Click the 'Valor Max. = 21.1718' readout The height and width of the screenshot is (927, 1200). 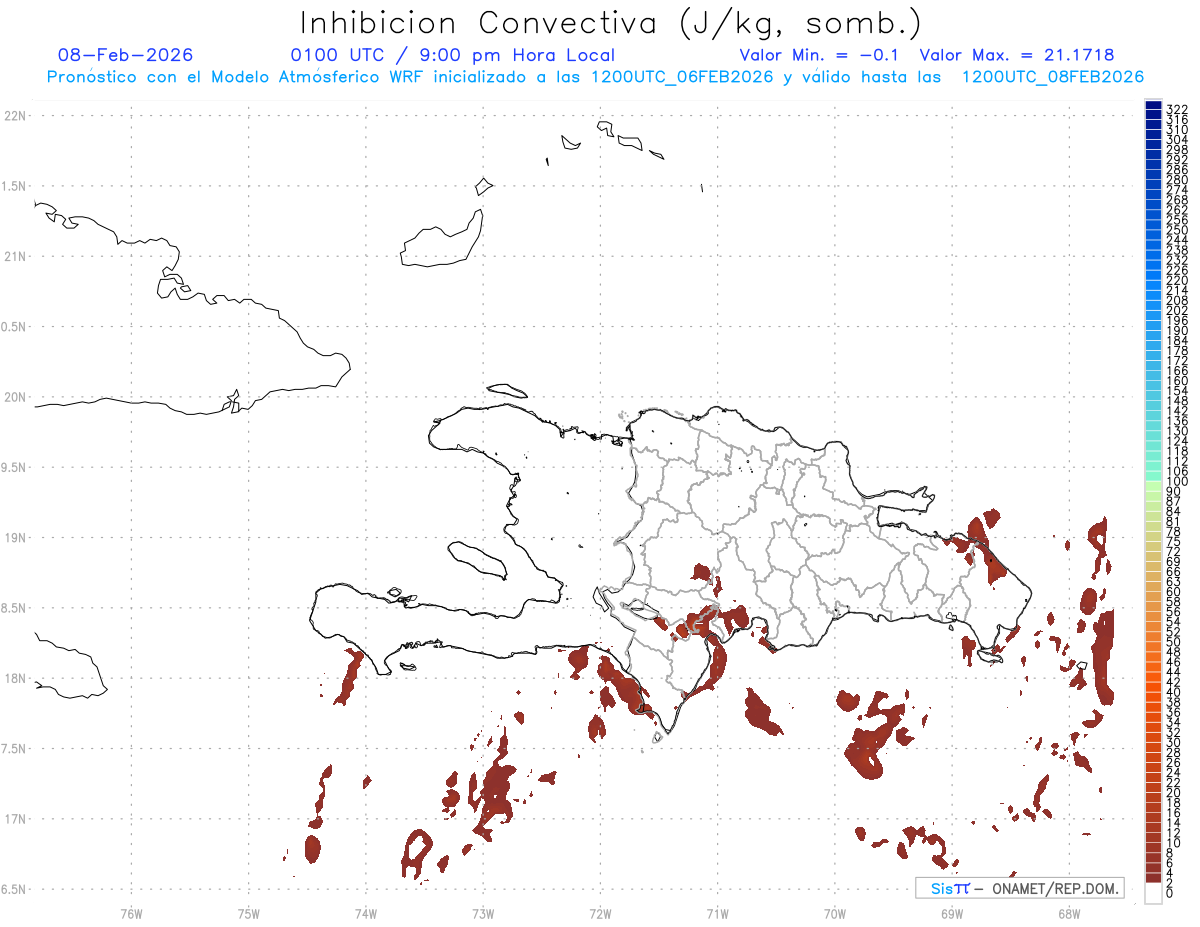click(x=1017, y=55)
